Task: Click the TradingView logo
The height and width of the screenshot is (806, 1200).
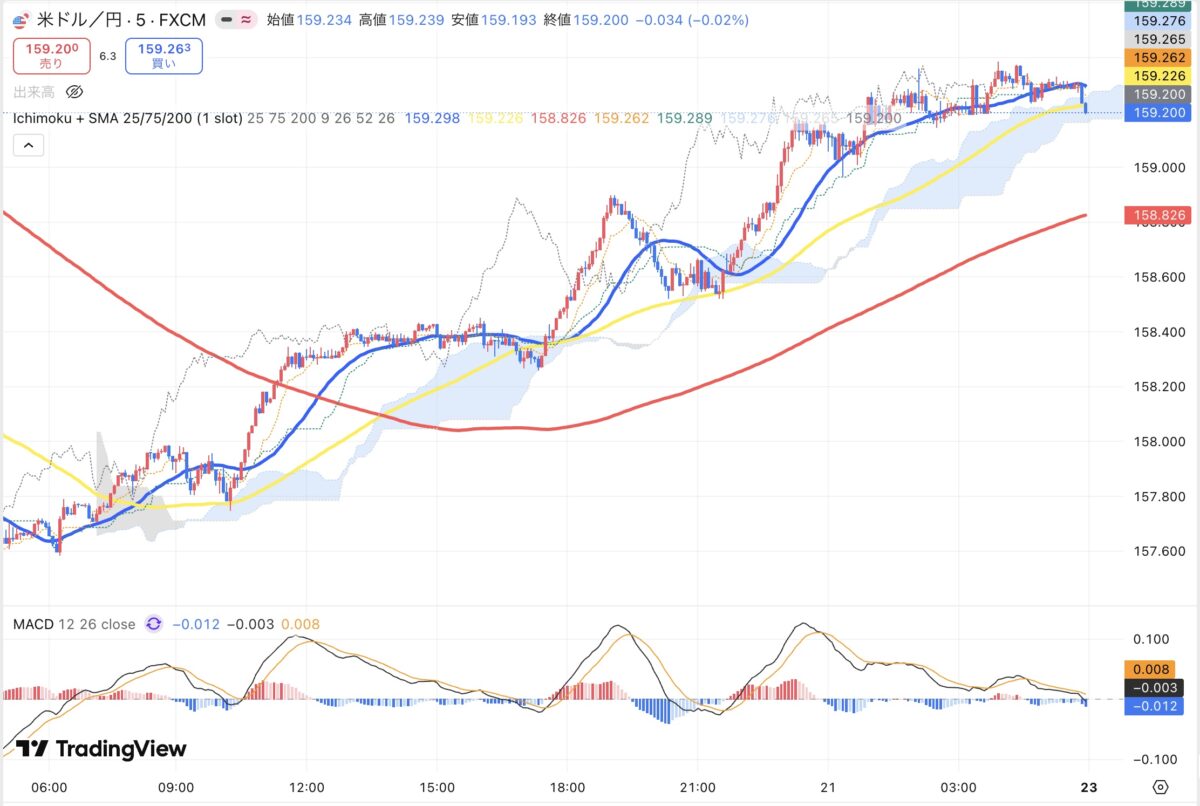Action: point(102,749)
